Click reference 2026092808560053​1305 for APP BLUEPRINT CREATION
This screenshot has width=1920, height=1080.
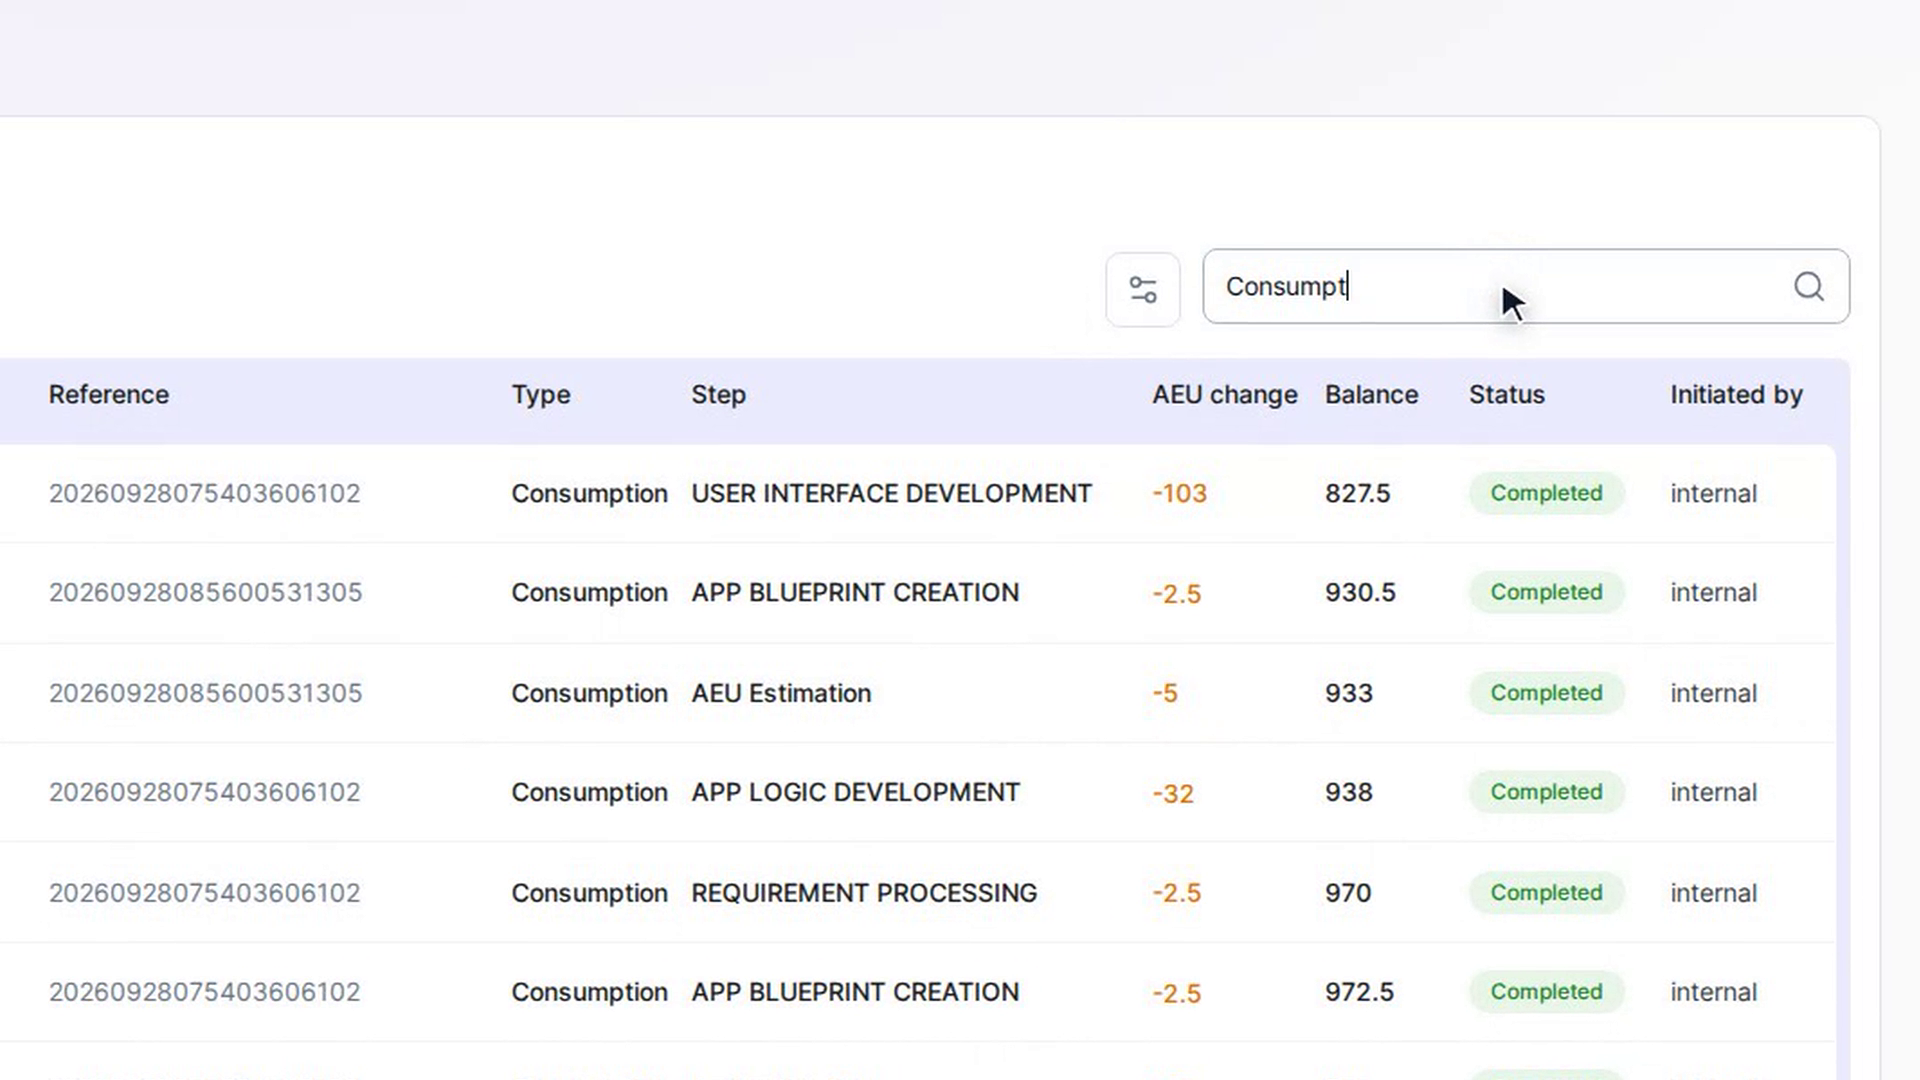pyautogui.click(x=205, y=593)
